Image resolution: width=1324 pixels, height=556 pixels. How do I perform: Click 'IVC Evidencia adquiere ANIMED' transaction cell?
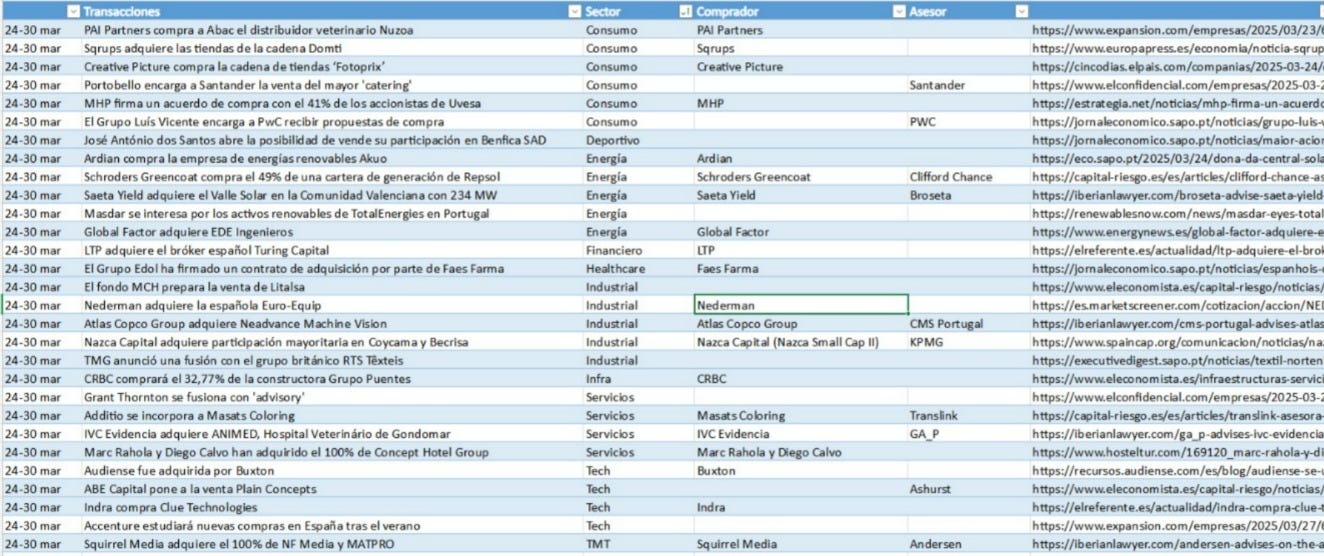coord(332,434)
